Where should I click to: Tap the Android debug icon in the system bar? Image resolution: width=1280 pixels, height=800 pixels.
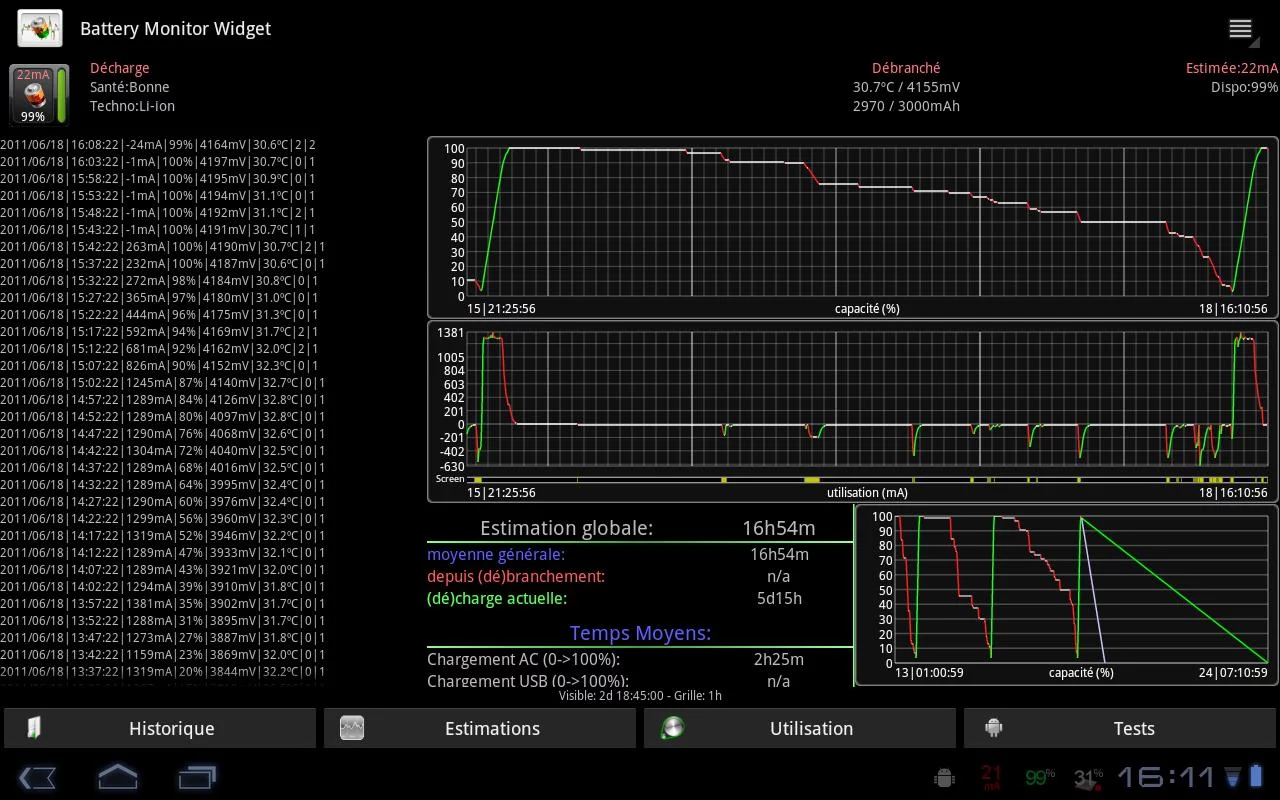click(x=943, y=777)
